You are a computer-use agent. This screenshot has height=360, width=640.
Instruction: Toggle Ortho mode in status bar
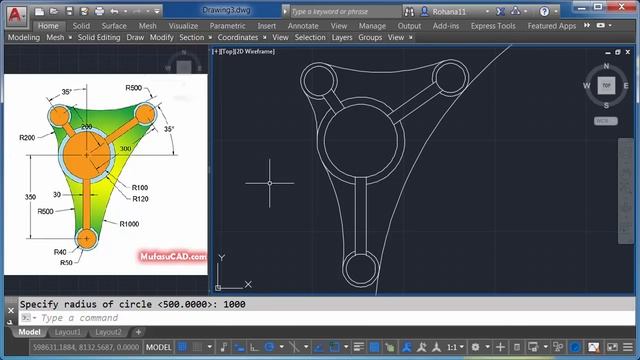pyautogui.click(x=254, y=347)
